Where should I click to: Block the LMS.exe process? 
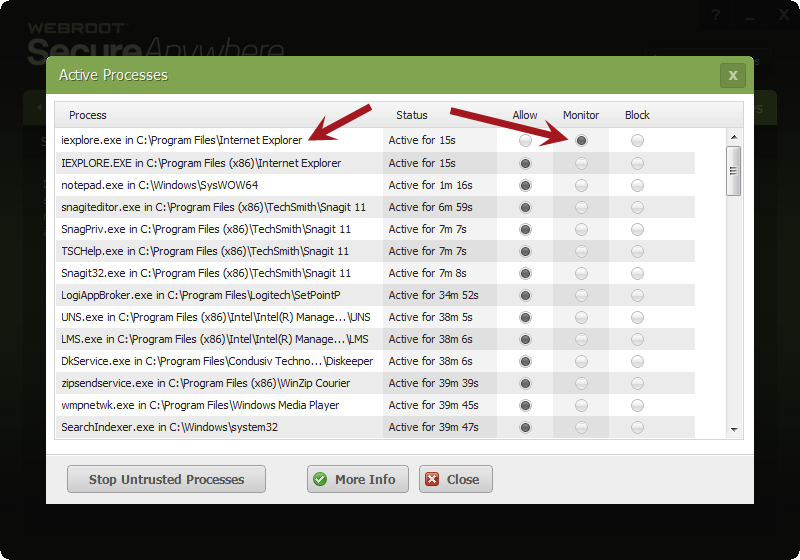click(637, 339)
